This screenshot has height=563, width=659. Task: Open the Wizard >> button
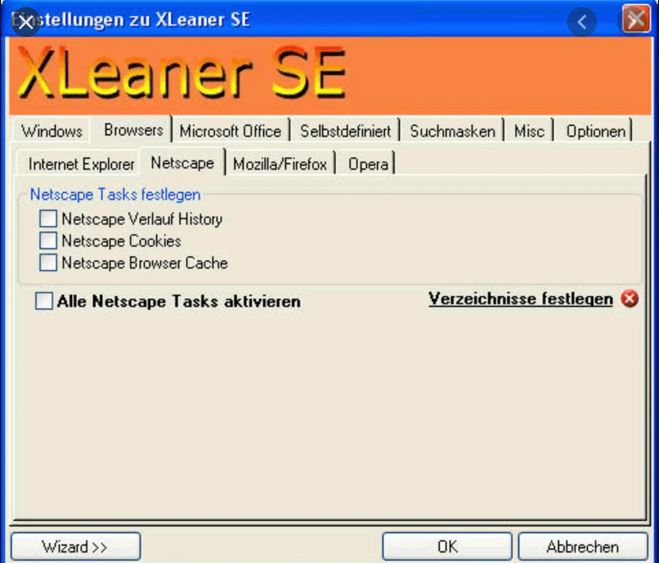point(76,547)
